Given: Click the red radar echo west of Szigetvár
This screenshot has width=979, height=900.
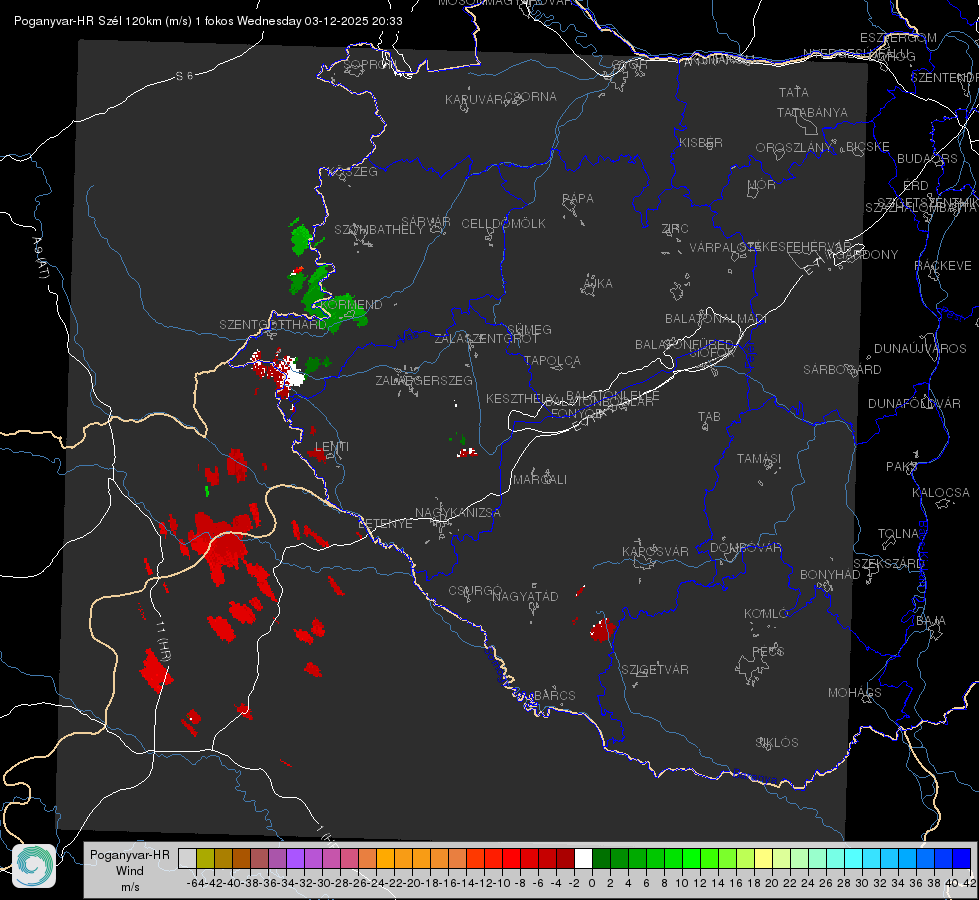Looking at the screenshot, I should (603, 630).
